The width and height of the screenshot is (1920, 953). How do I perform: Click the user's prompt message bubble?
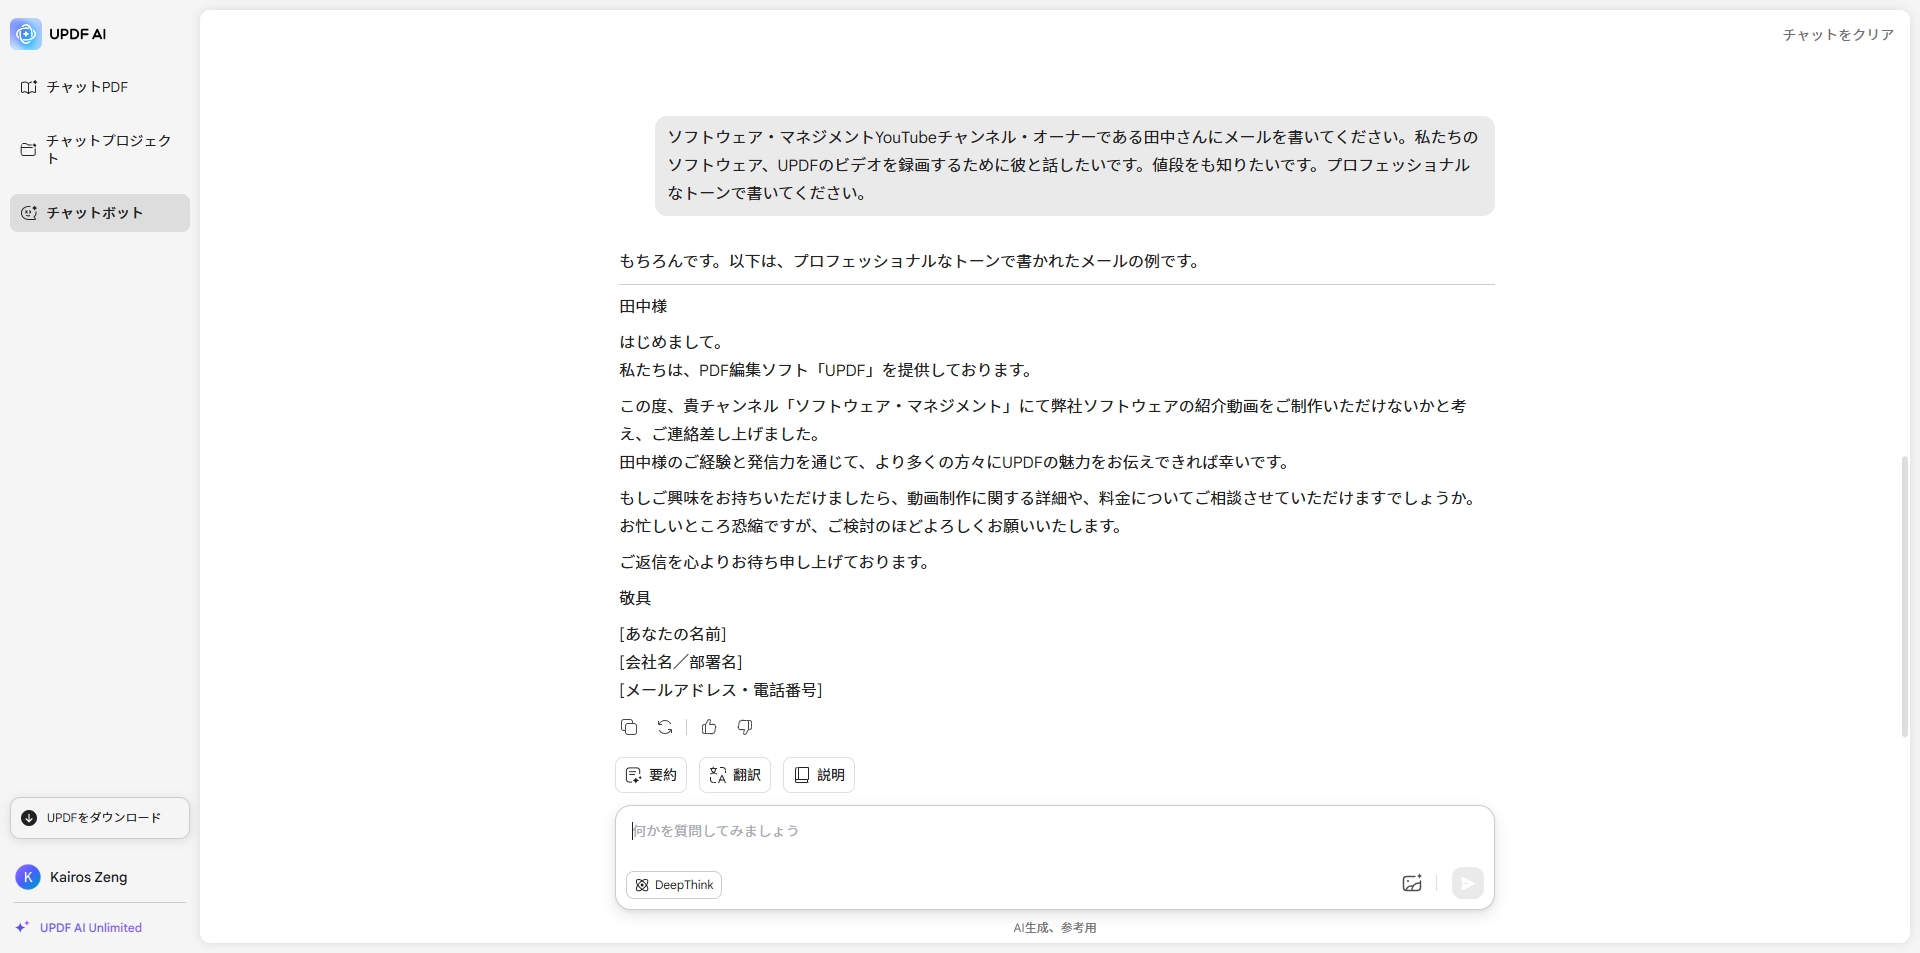(x=1074, y=165)
